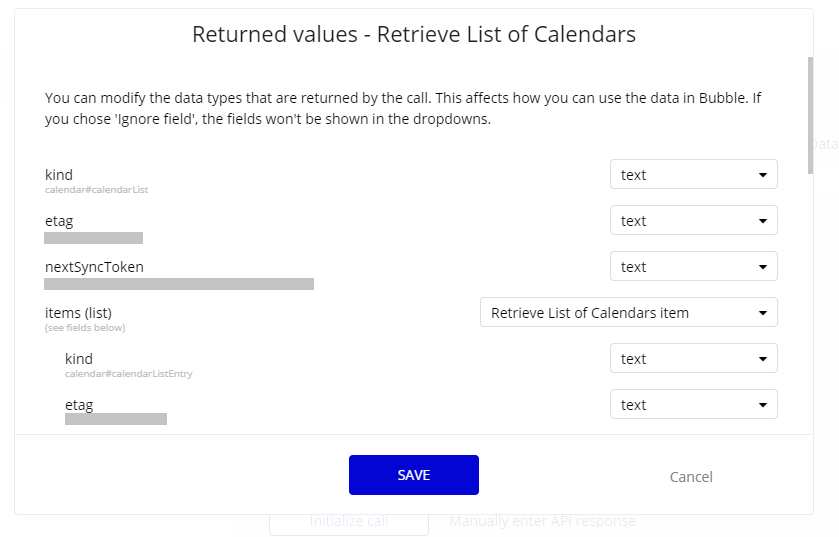Expand the nested item etag type dropdown
Image resolution: width=839 pixels, height=537 pixels.
(693, 405)
